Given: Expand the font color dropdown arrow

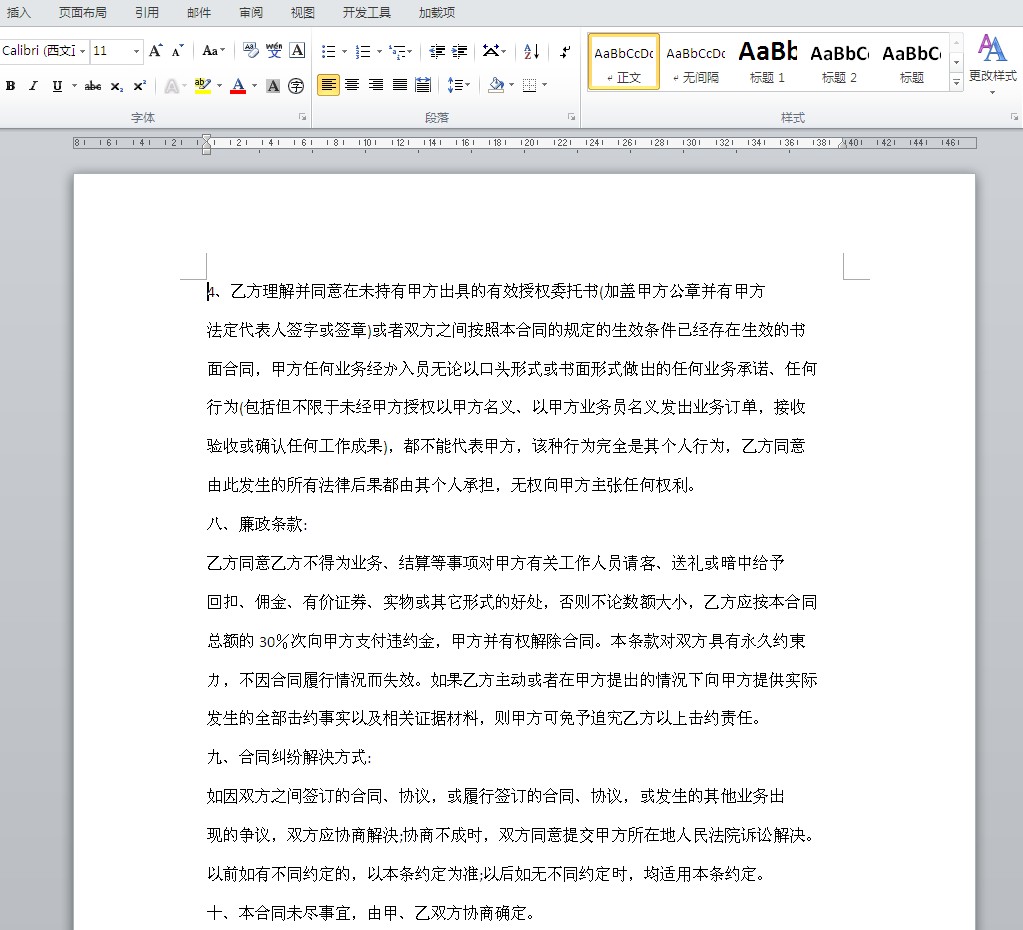Looking at the screenshot, I should click(253, 85).
